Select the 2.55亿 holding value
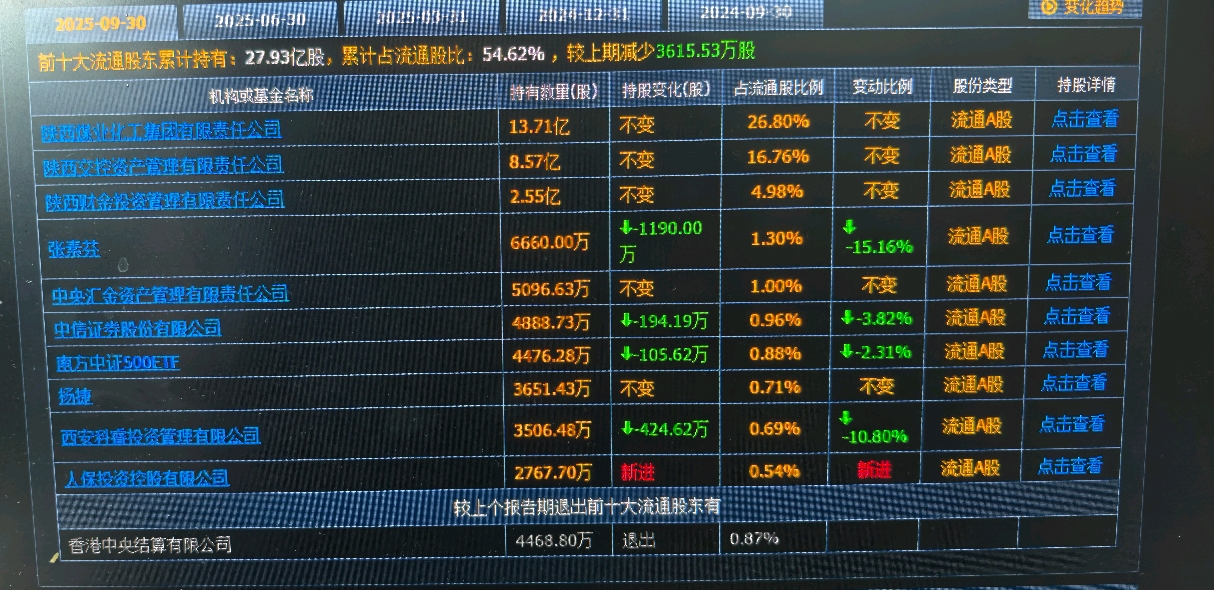Image resolution: width=1214 pixels, height=590 pixels. click(x=535, y=197)
